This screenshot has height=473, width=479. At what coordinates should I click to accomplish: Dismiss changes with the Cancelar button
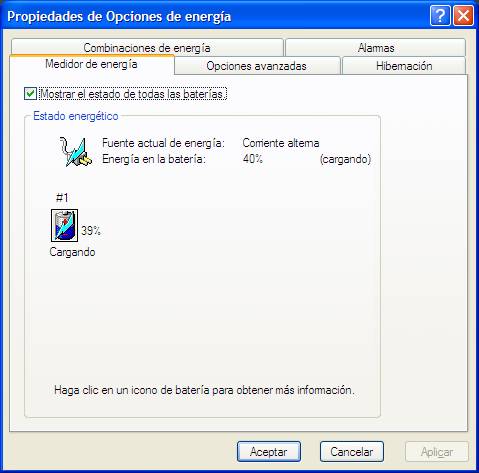352,452
